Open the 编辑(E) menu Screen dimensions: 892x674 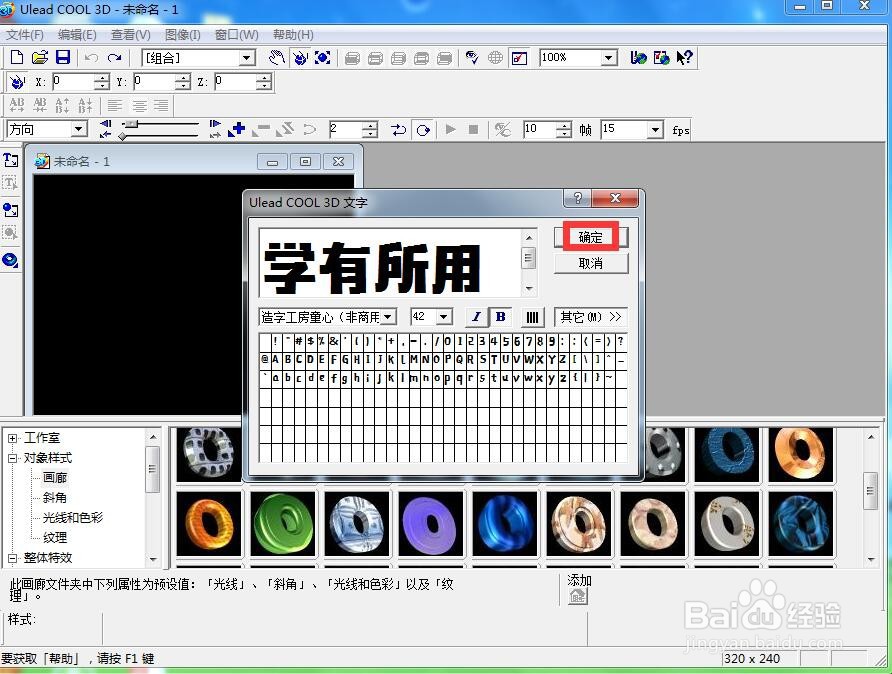[77, 35]
